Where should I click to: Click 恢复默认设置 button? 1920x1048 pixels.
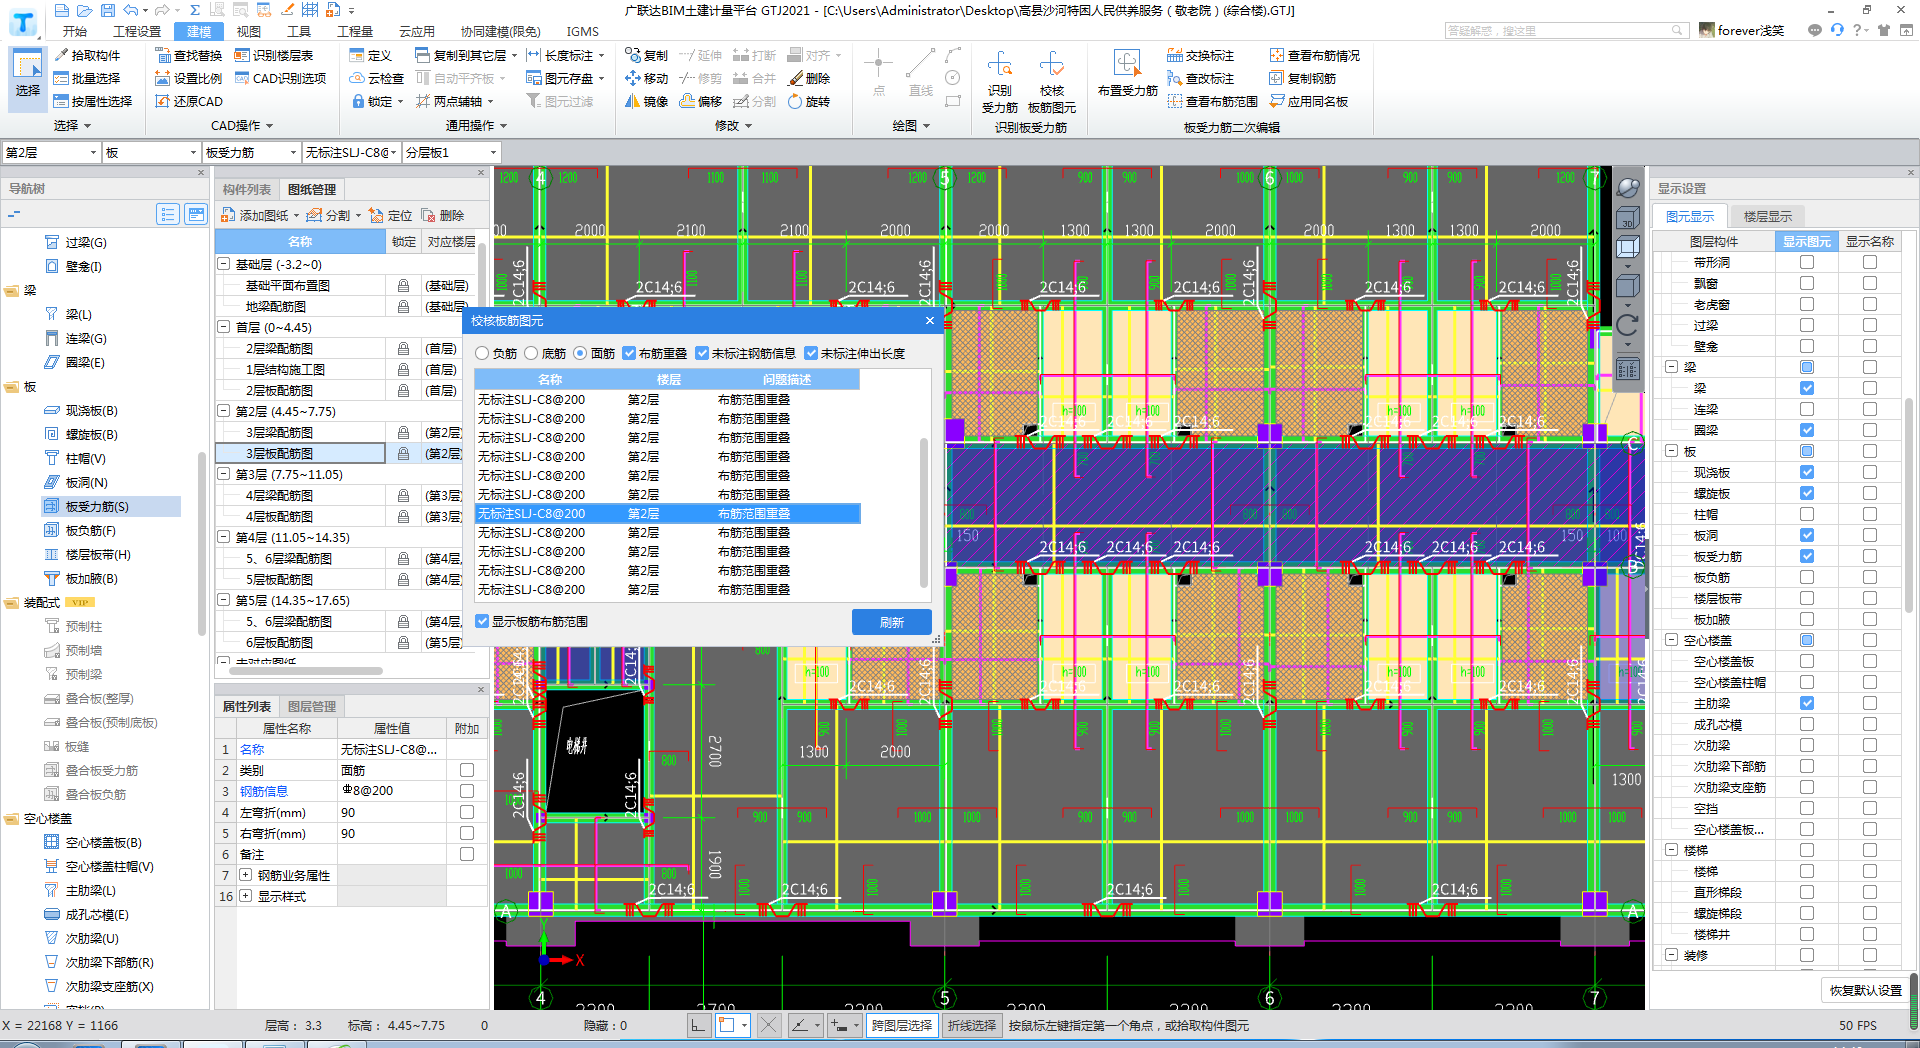(x=1865, y=990)
